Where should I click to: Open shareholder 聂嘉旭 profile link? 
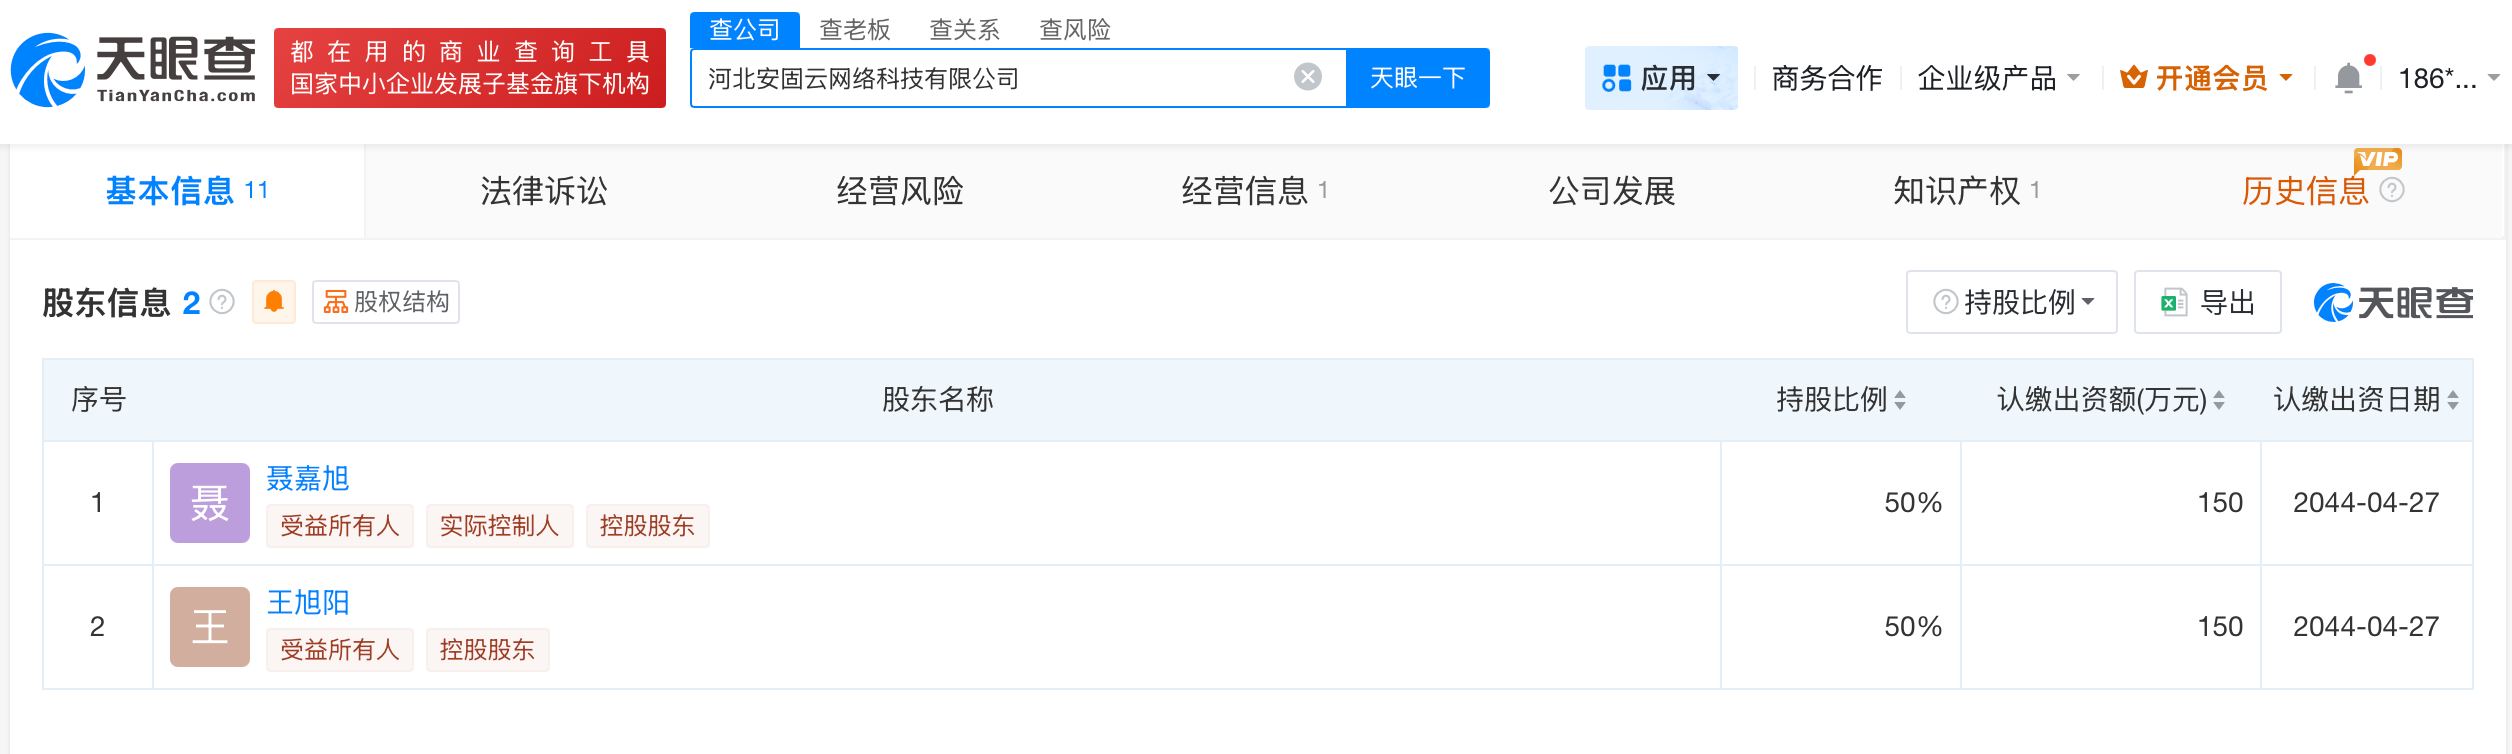[x=307, y=479]
